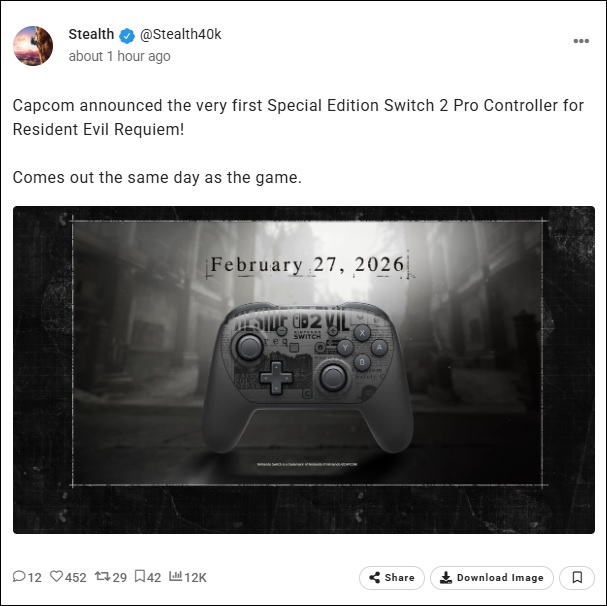Click the 12 replies count
Screen dimensions: 607x606
pyautogui.click(x=34, y=577)
